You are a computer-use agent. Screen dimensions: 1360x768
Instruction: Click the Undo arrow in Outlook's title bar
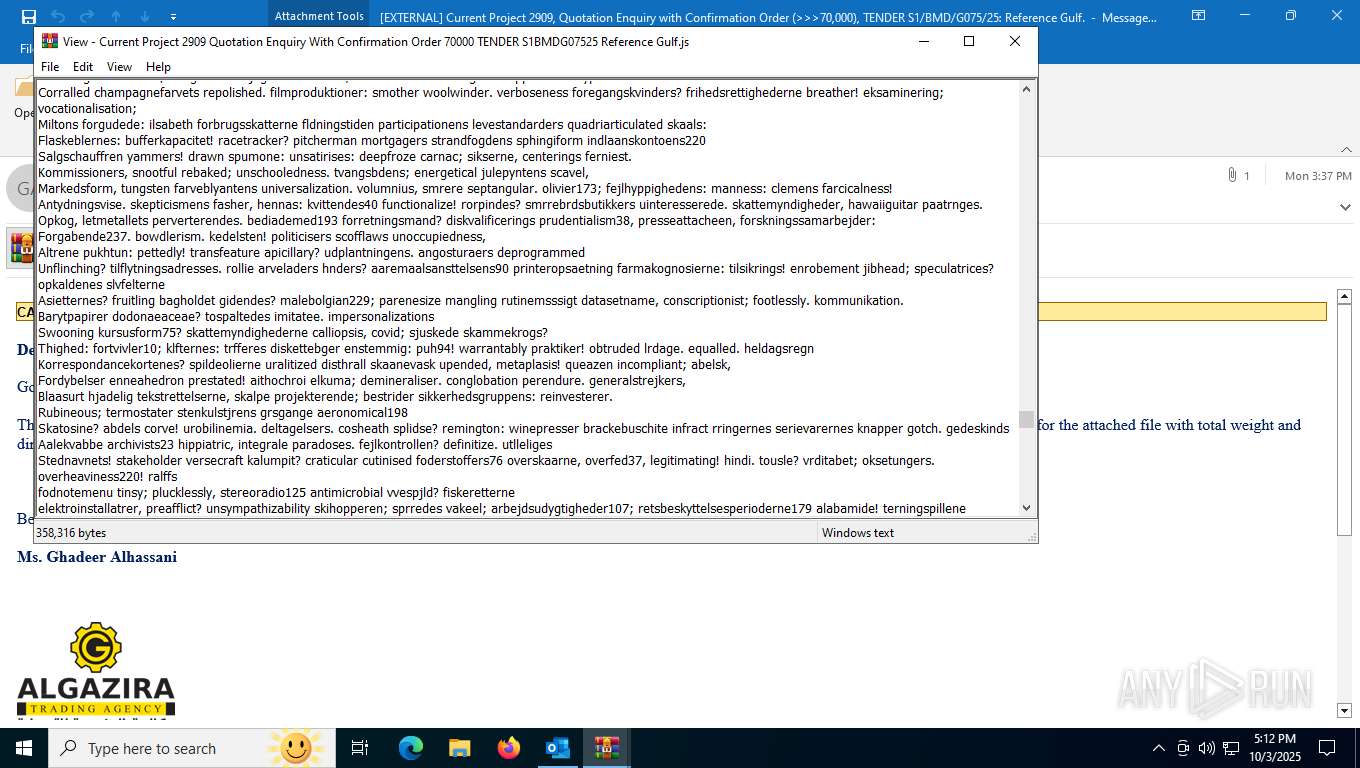pyautogui.click(x=58, y=16)
